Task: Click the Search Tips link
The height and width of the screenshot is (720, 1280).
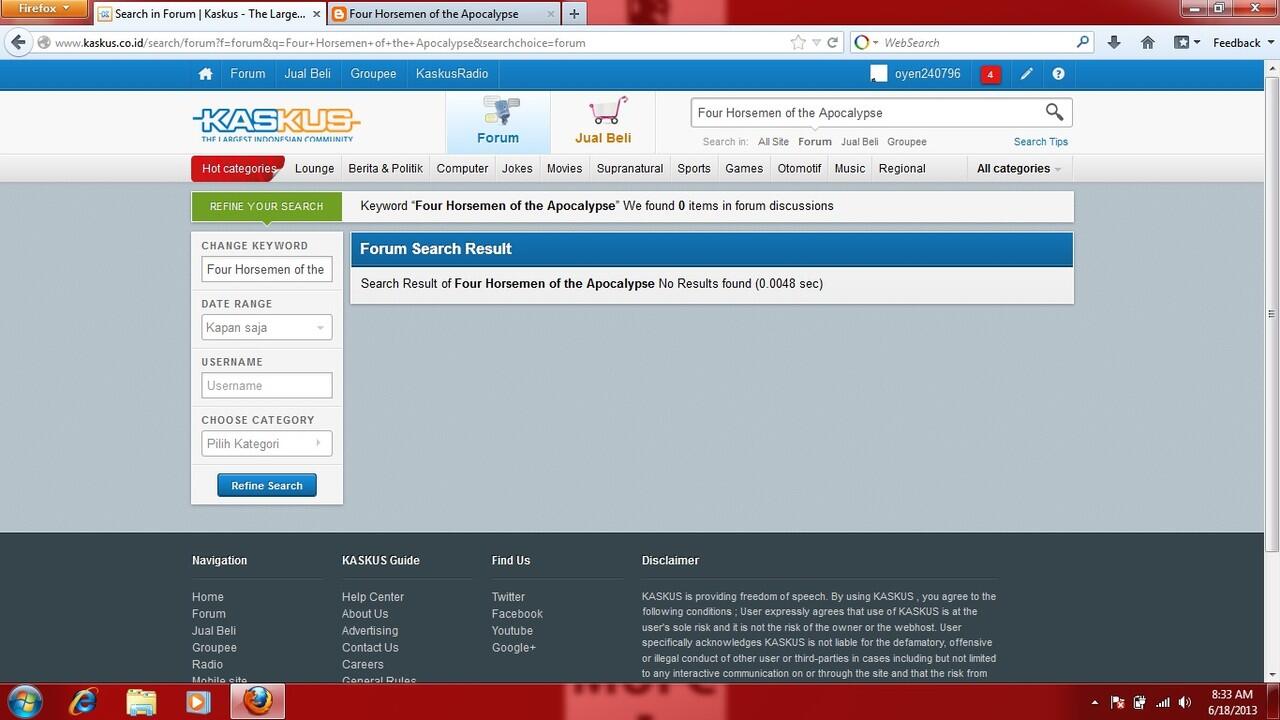Action: [x=1041, y=142]
